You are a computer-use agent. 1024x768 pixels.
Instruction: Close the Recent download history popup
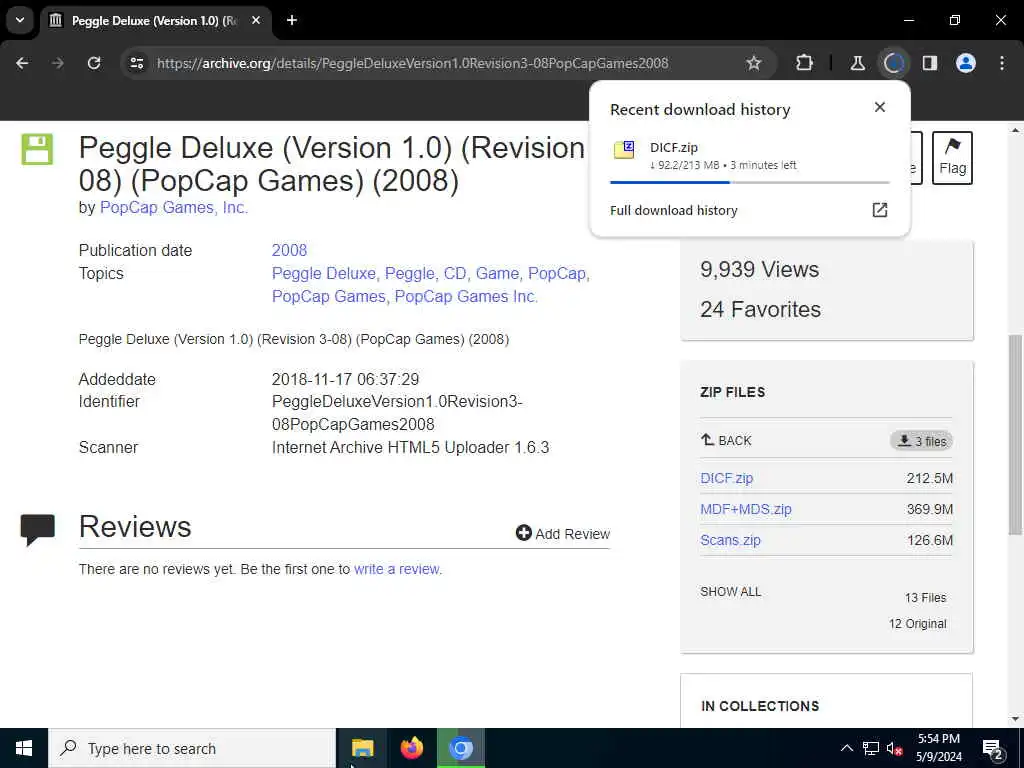(x=880, y=107)
